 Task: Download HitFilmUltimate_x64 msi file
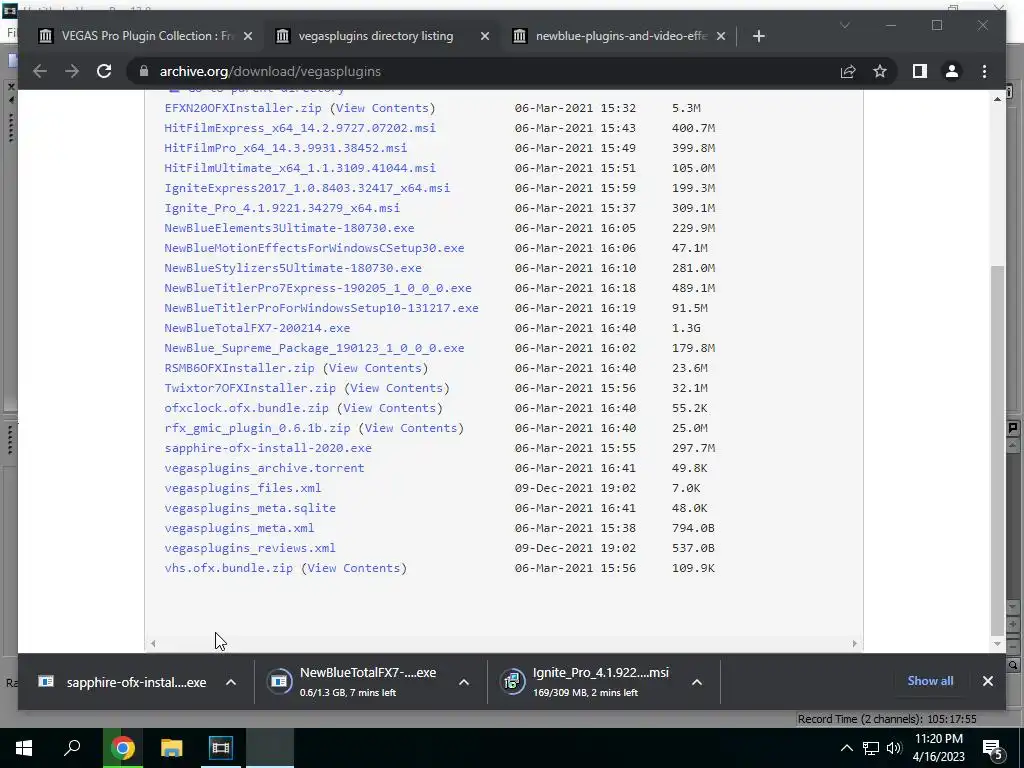point(300,168)
